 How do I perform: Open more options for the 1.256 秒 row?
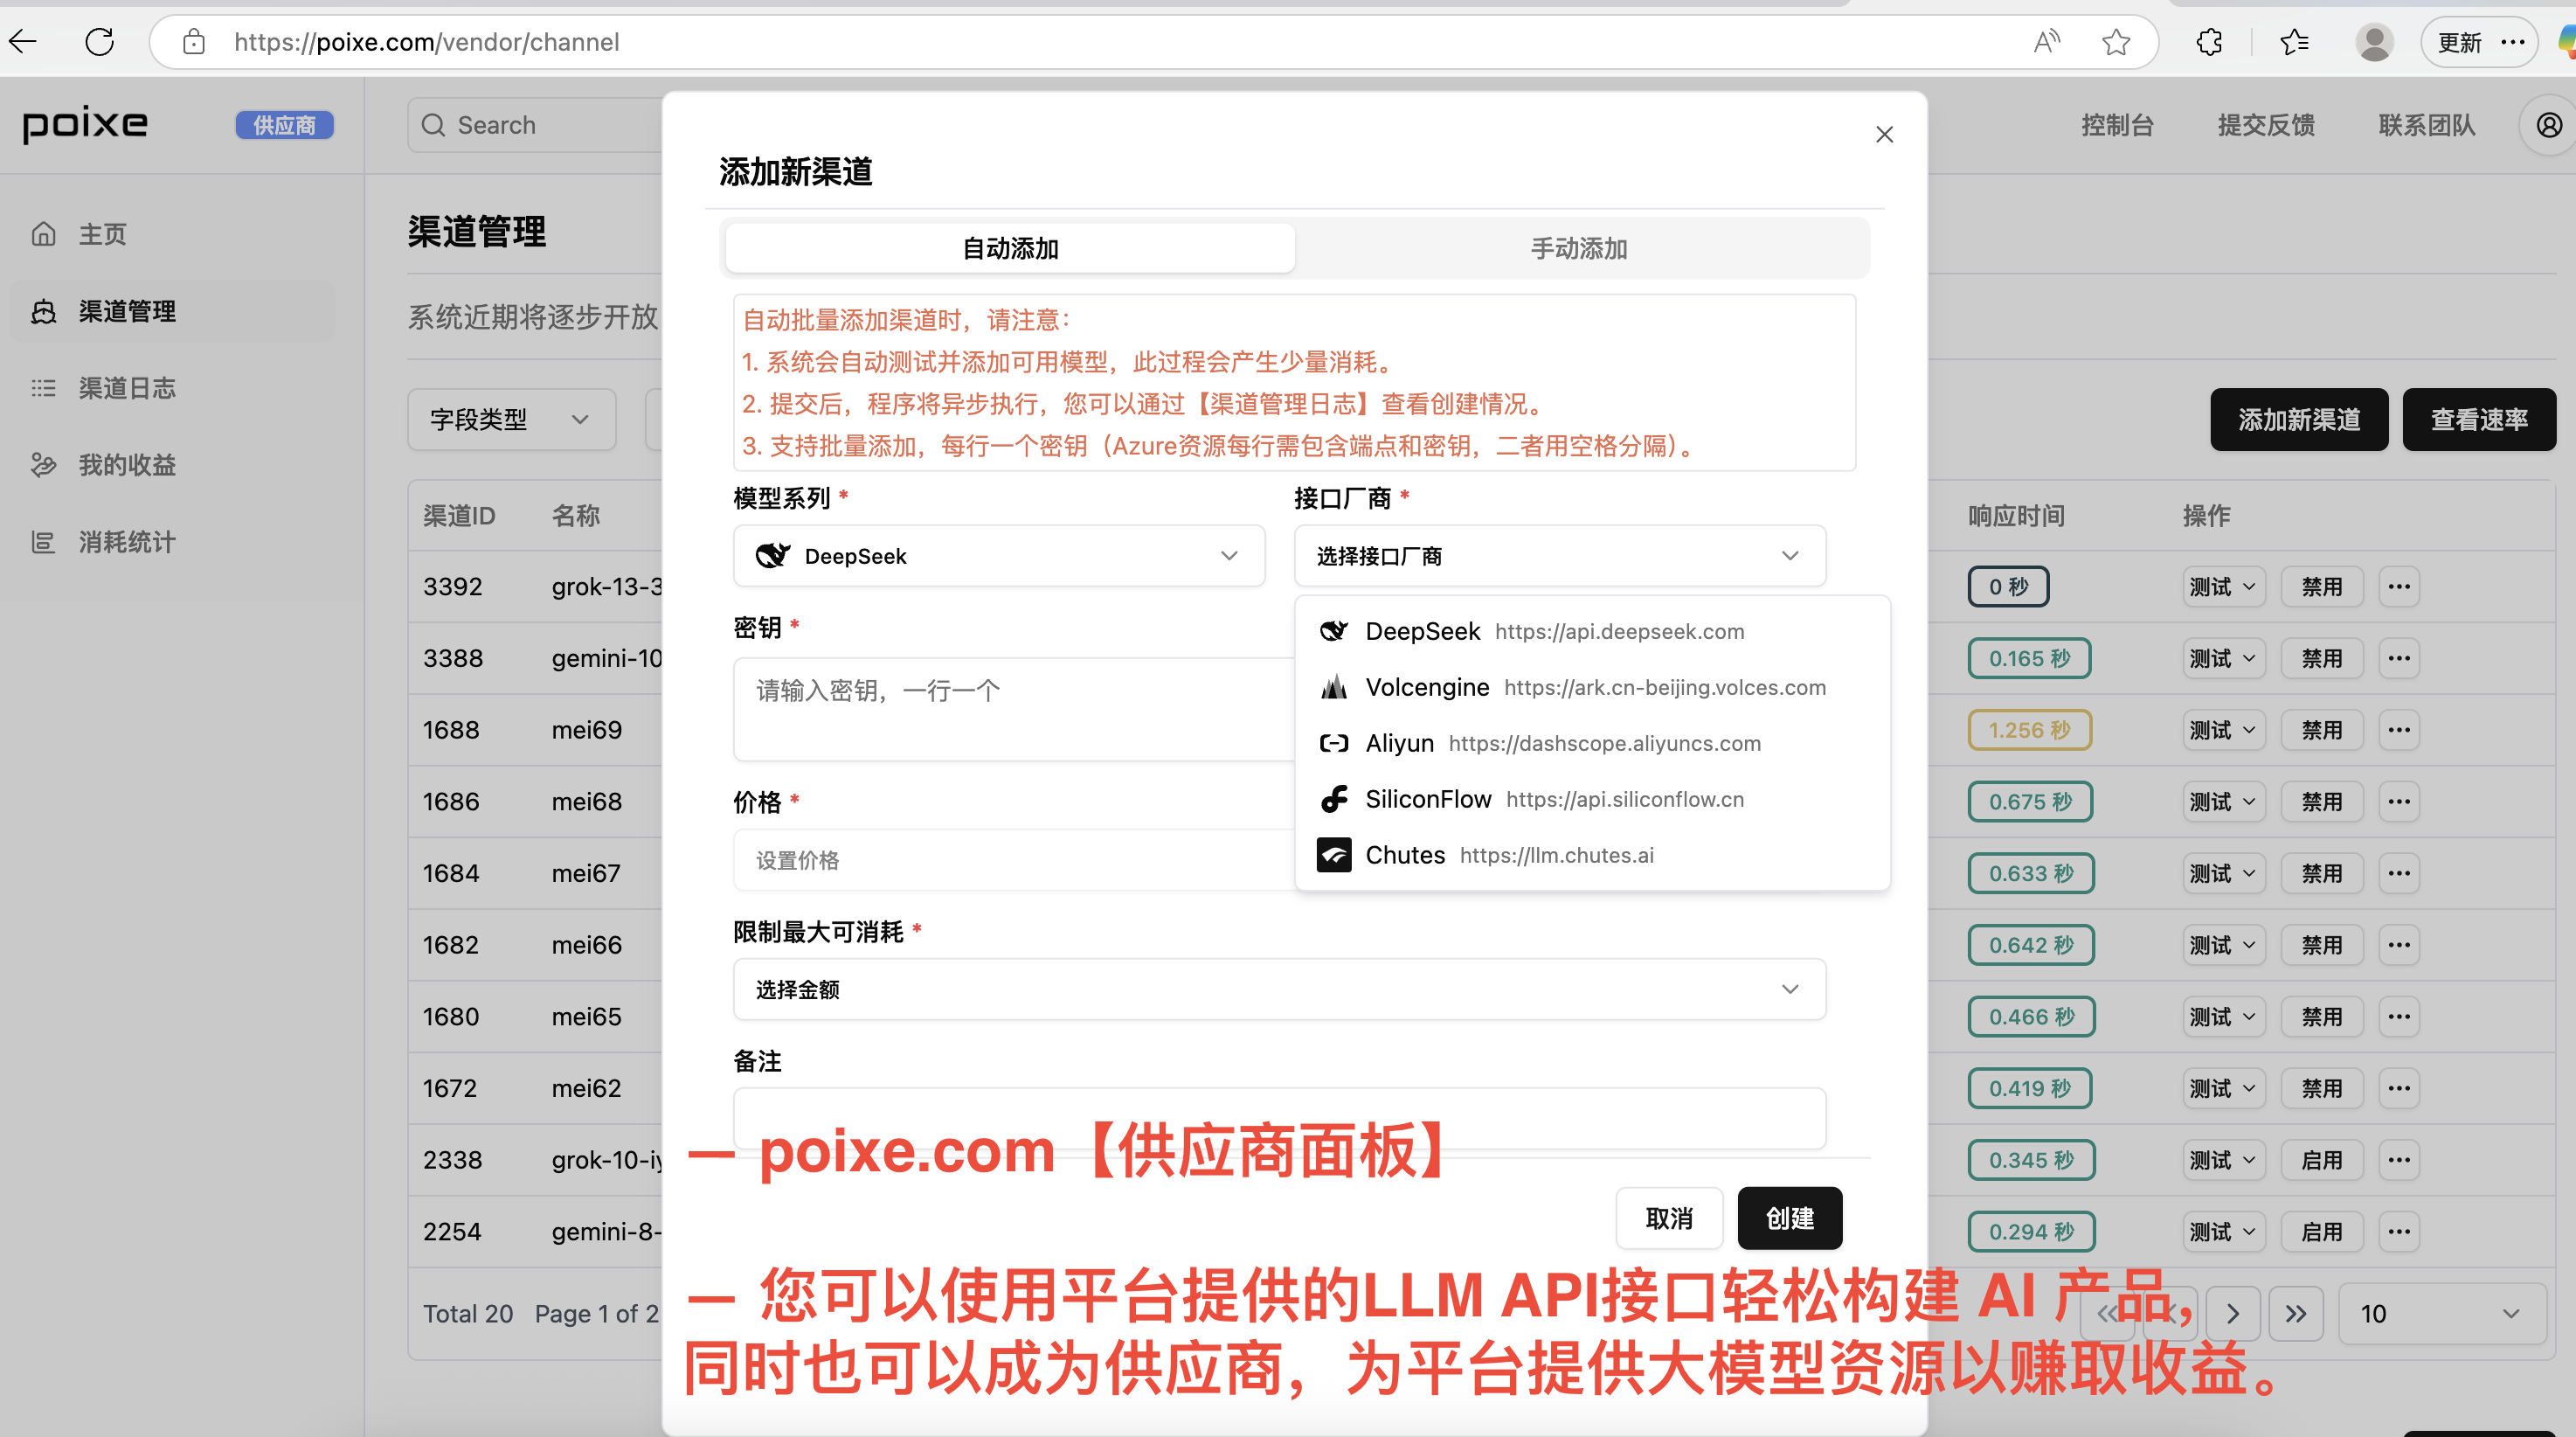pos(2399,730)
